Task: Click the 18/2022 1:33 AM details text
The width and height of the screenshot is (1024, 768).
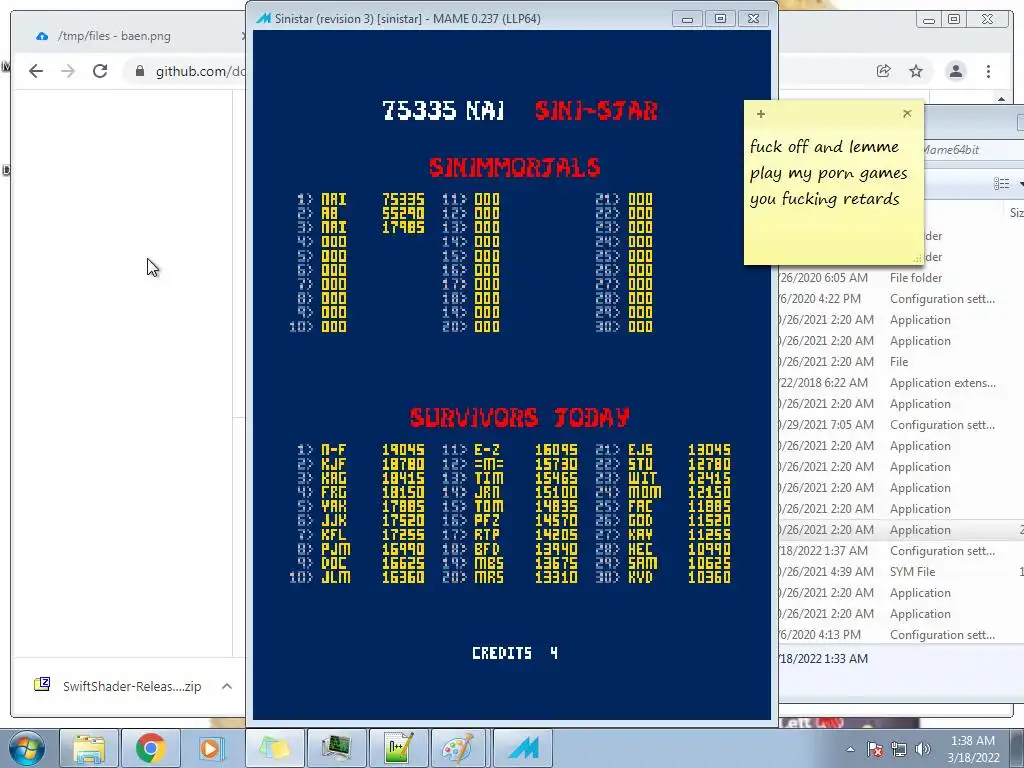Action: (824, 658)
